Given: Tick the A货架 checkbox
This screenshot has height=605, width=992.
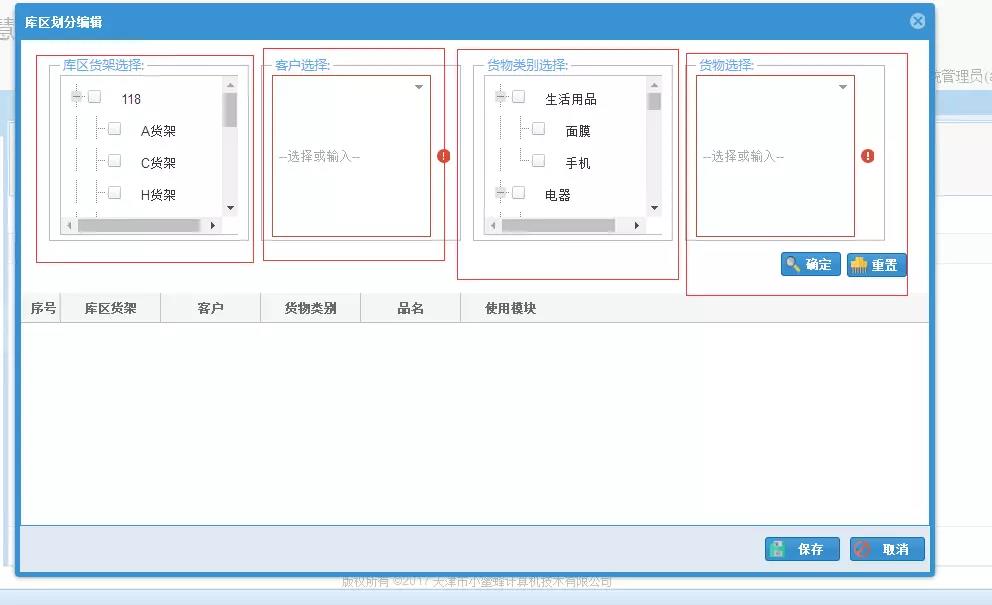Looking at the screenshot, I should click(115, 129).
